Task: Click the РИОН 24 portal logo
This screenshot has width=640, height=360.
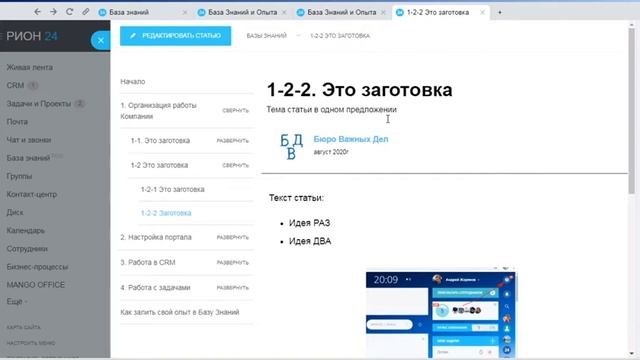Action: coord(32,36)
